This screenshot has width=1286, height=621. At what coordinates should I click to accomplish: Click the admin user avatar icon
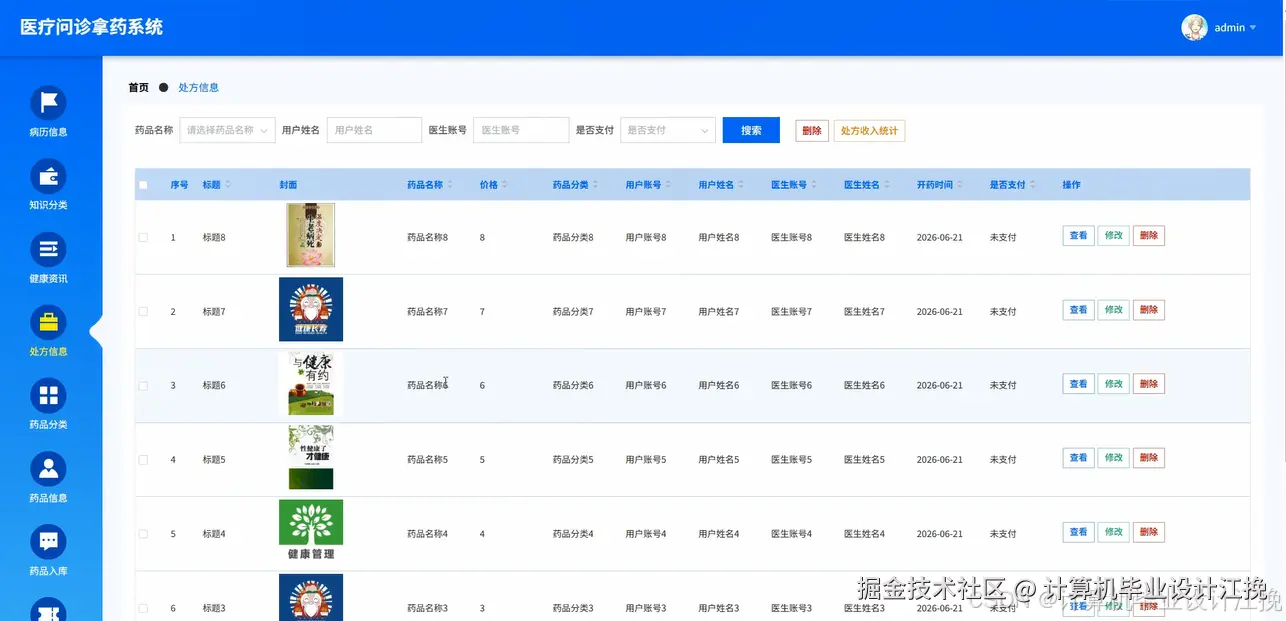(1194, 27)
